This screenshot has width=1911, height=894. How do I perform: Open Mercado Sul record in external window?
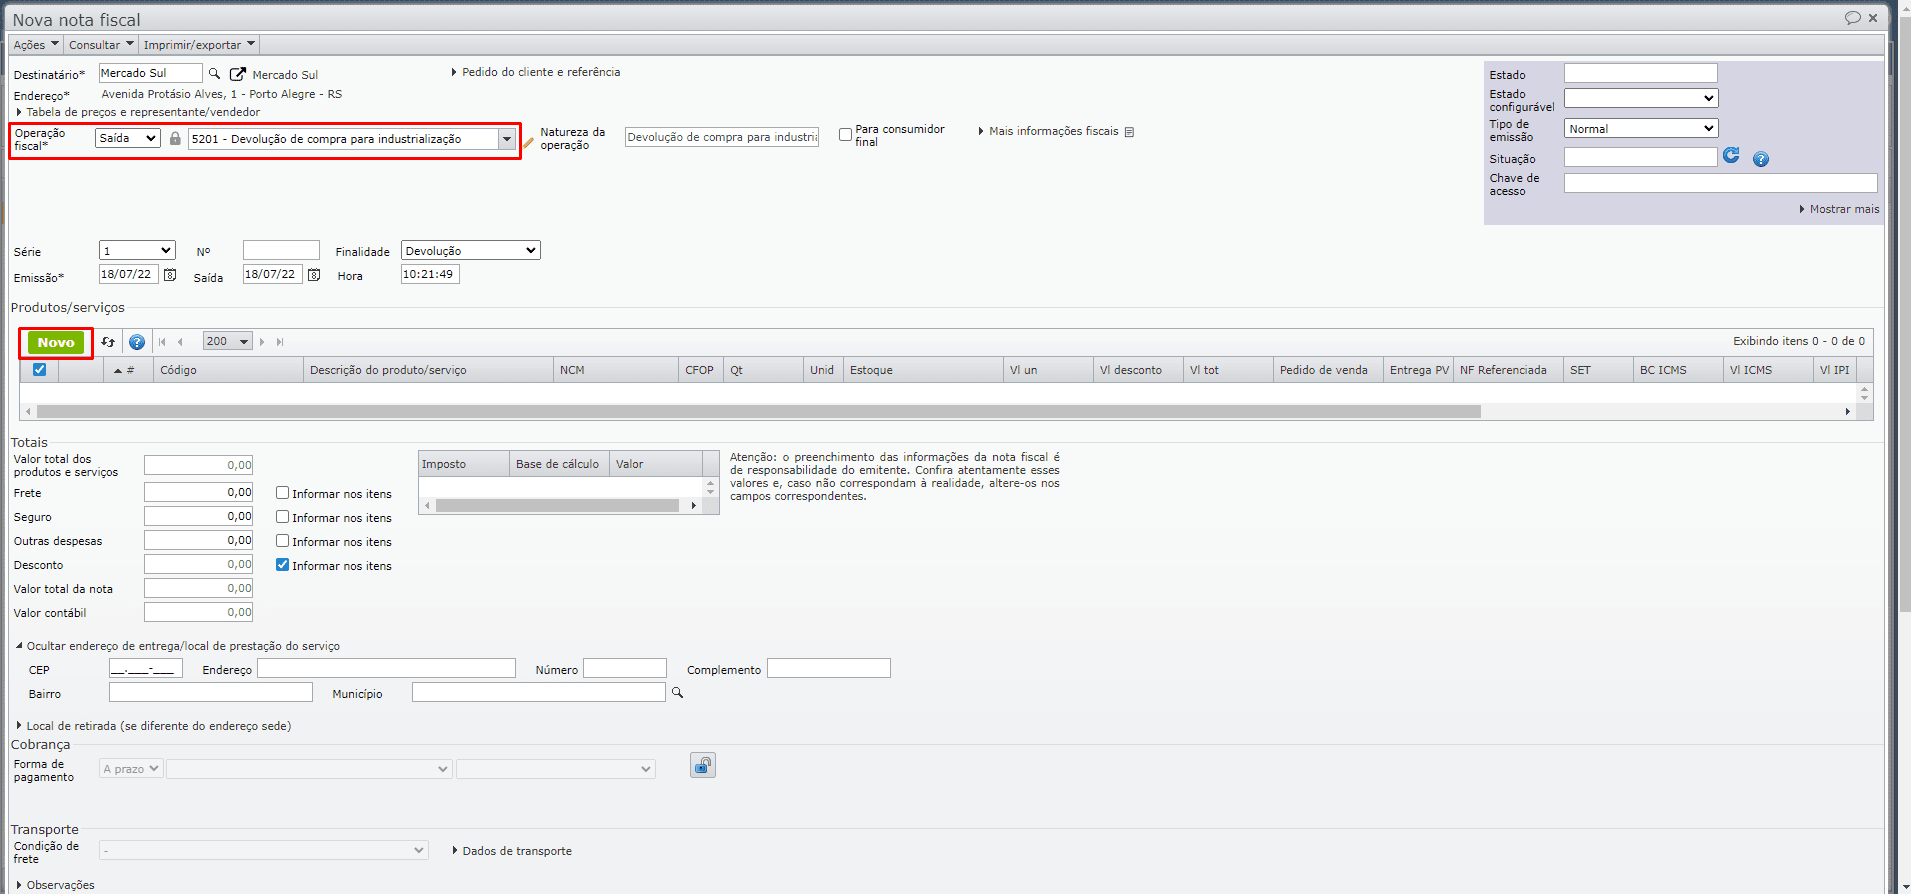tap(238, 74)
